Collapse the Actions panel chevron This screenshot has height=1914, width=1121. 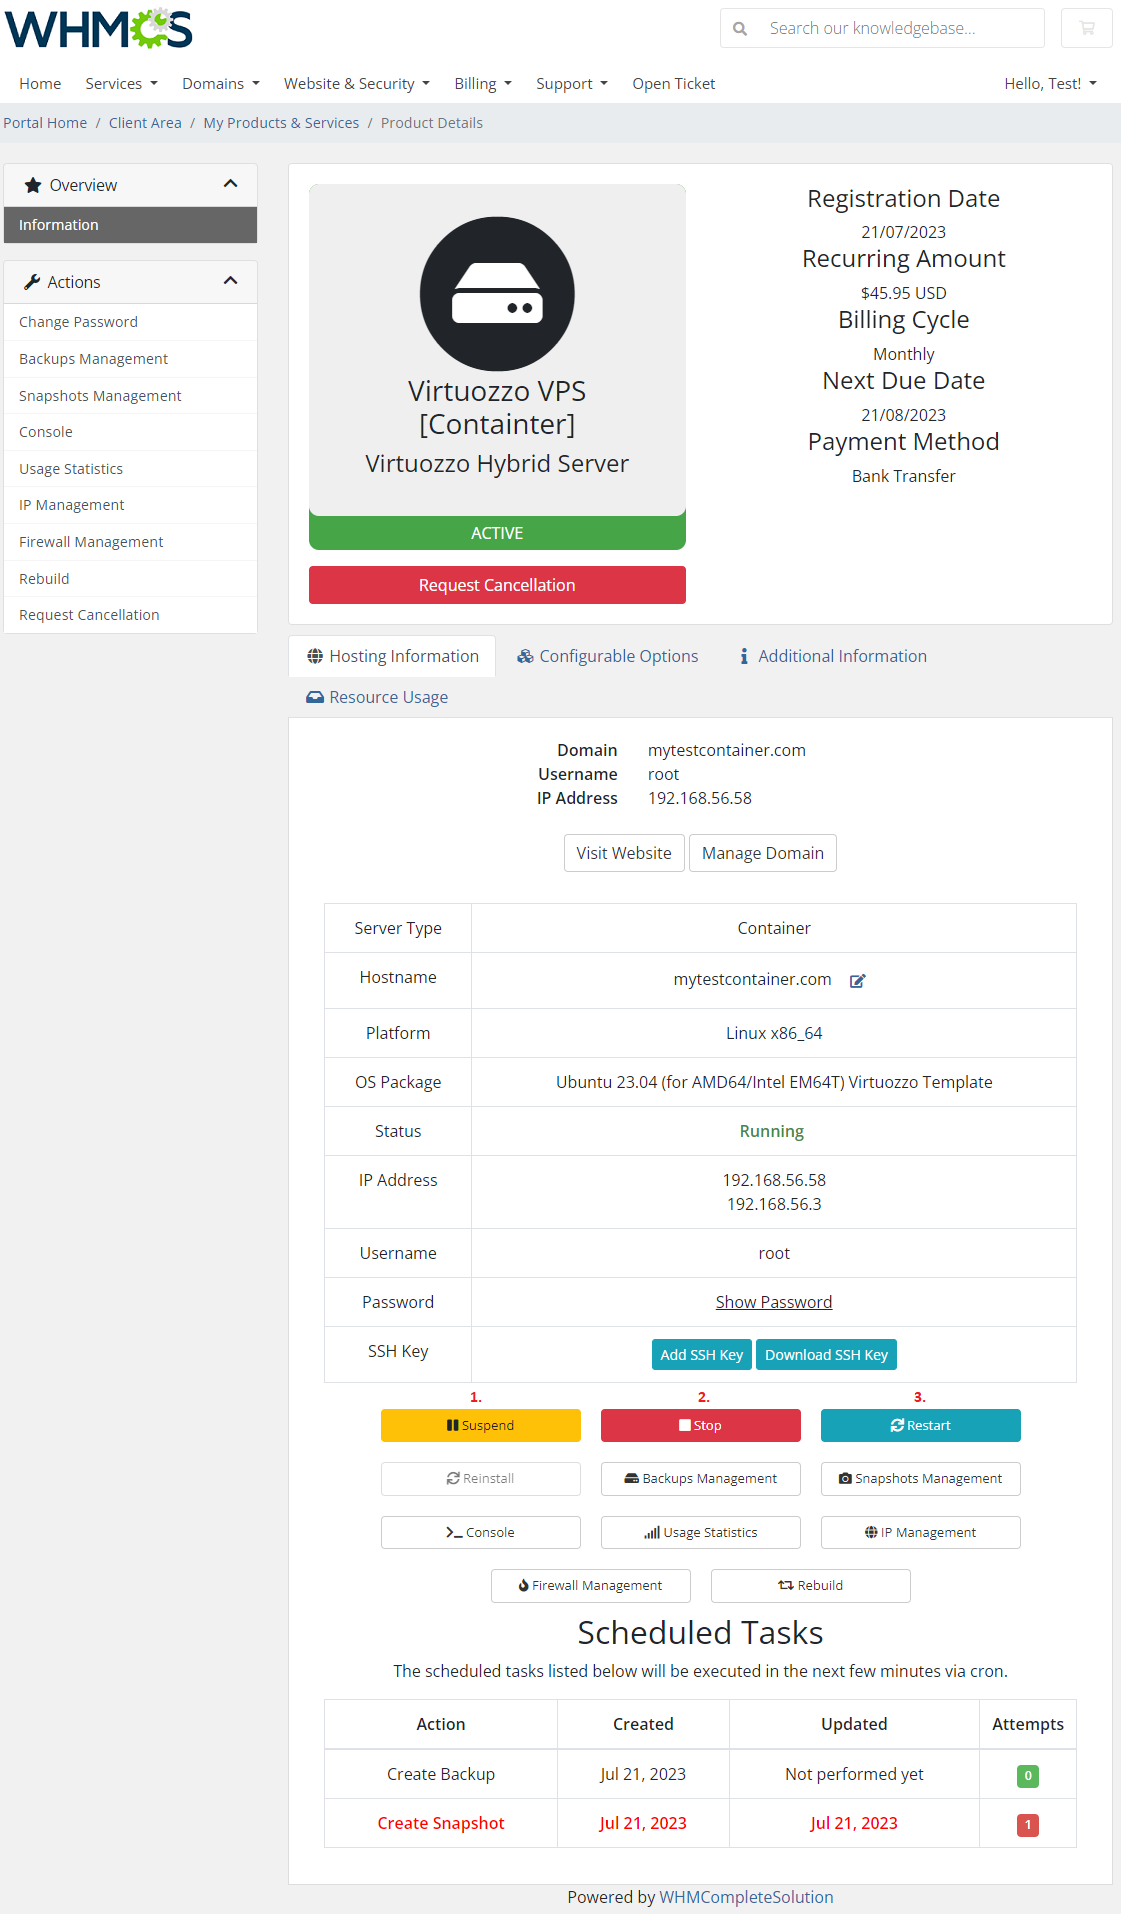pos(231,281)
